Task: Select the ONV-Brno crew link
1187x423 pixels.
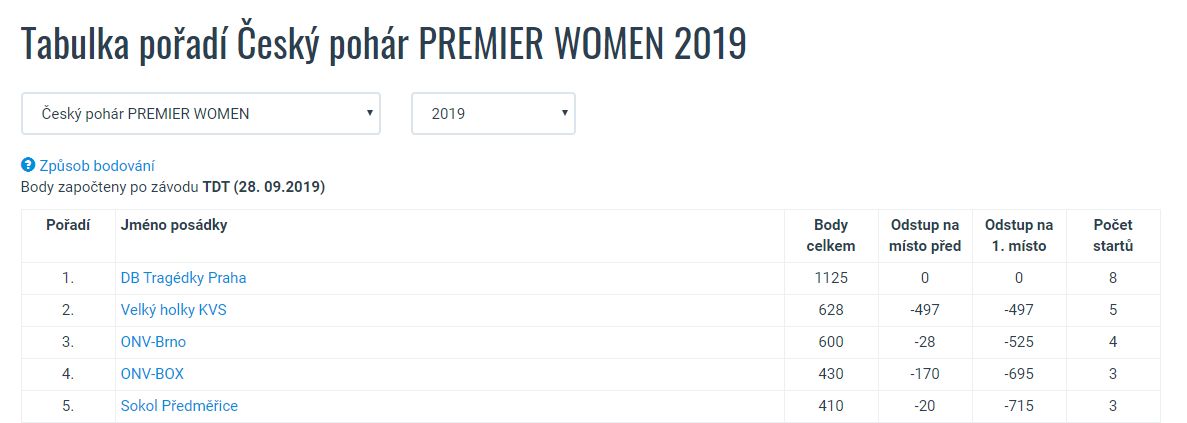Action: point(153,342)
